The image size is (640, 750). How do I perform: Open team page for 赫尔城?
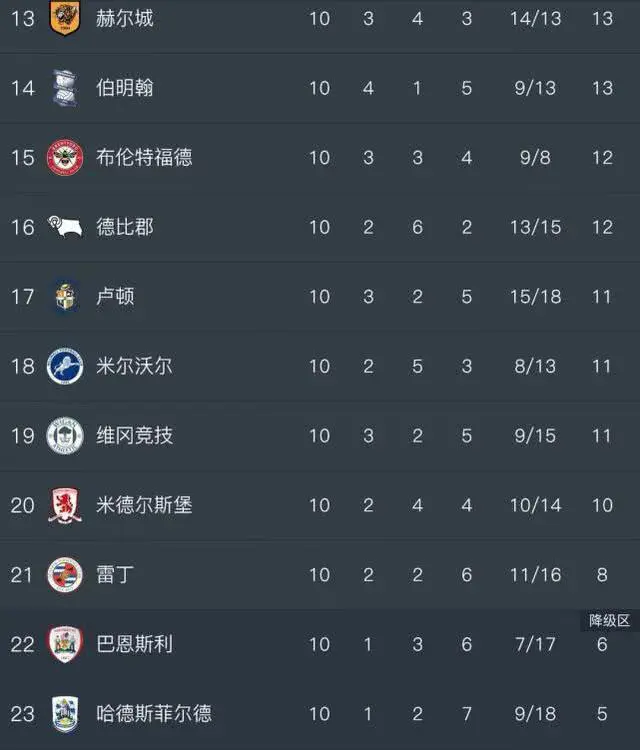(x=125, y=19)
